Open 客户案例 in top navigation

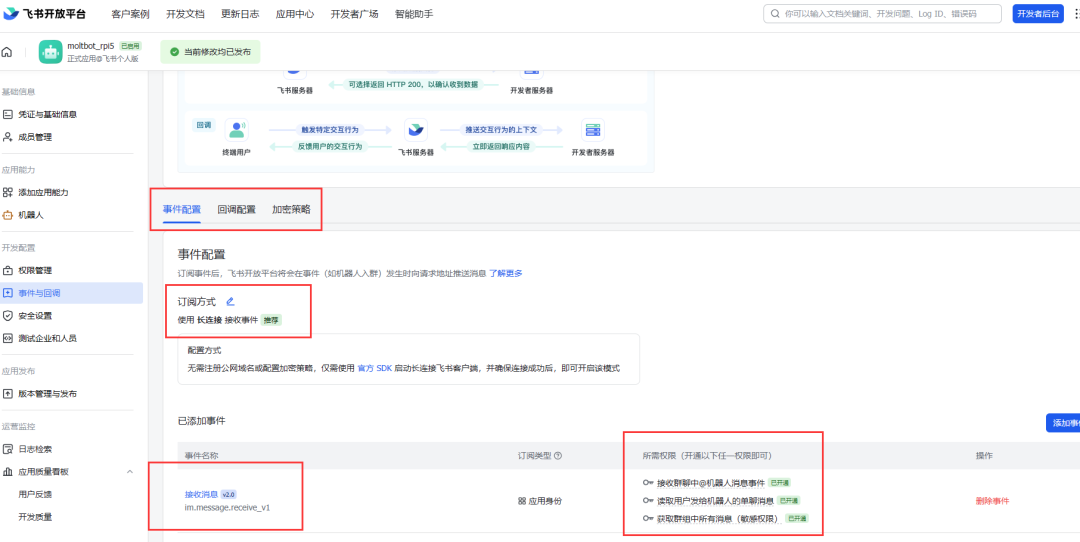[130, 14]
